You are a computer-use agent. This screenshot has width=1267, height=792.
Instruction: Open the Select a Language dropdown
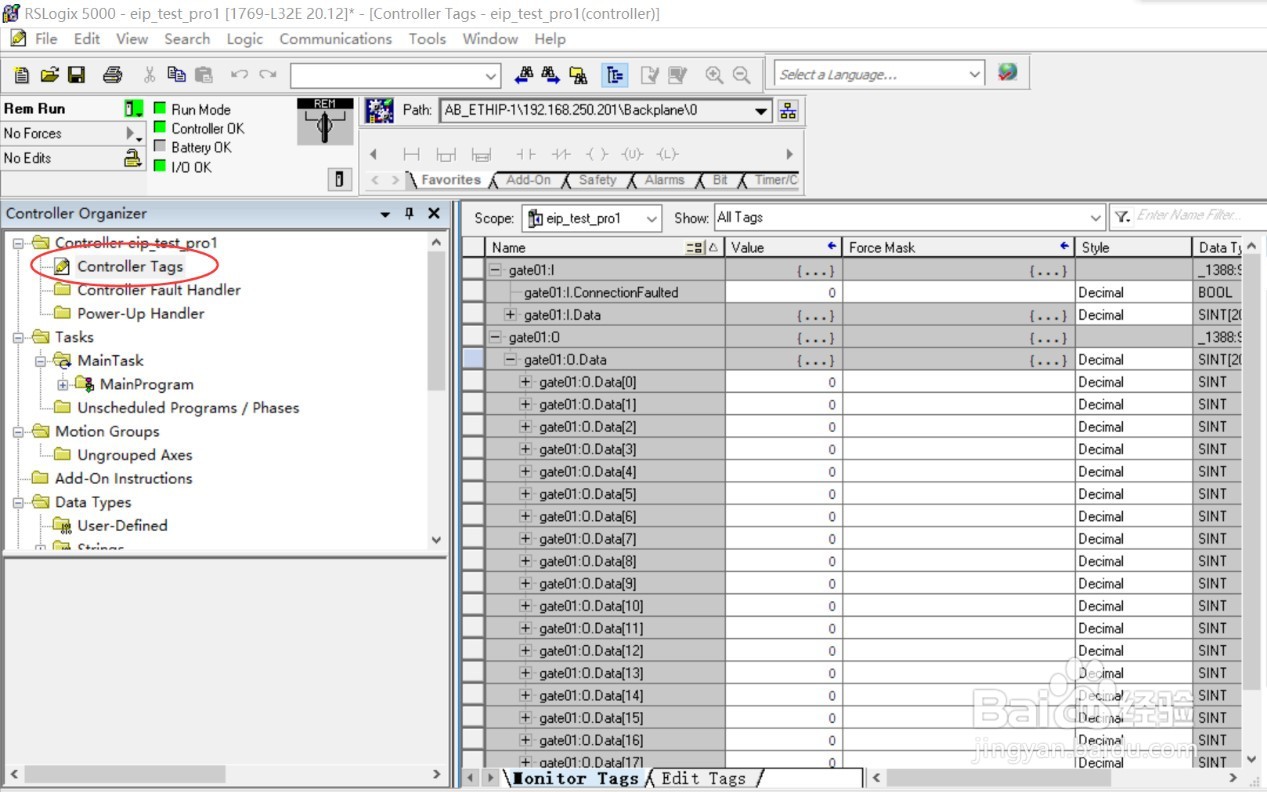point(975,74)
